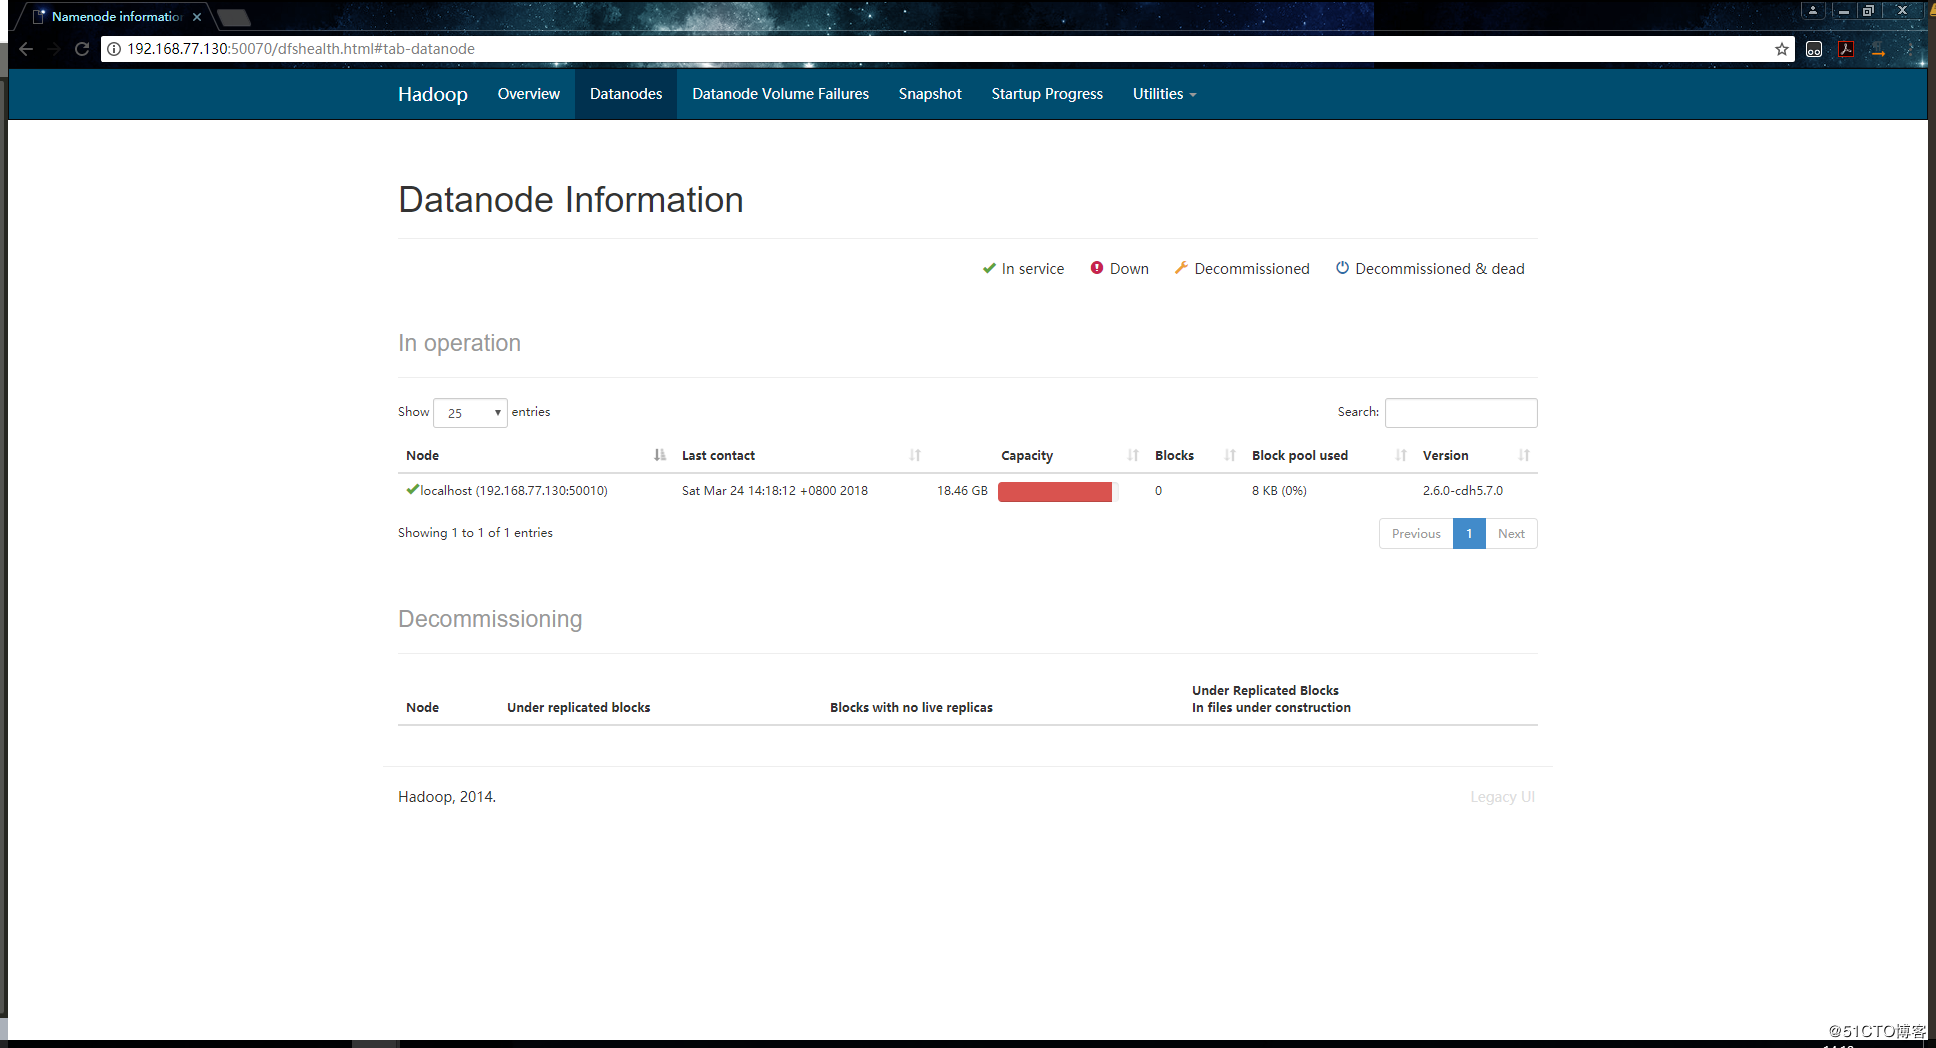This screenshot has width=1936, height=1048.
Task: Expand the Utilities menu
Action: [1164, 94]
